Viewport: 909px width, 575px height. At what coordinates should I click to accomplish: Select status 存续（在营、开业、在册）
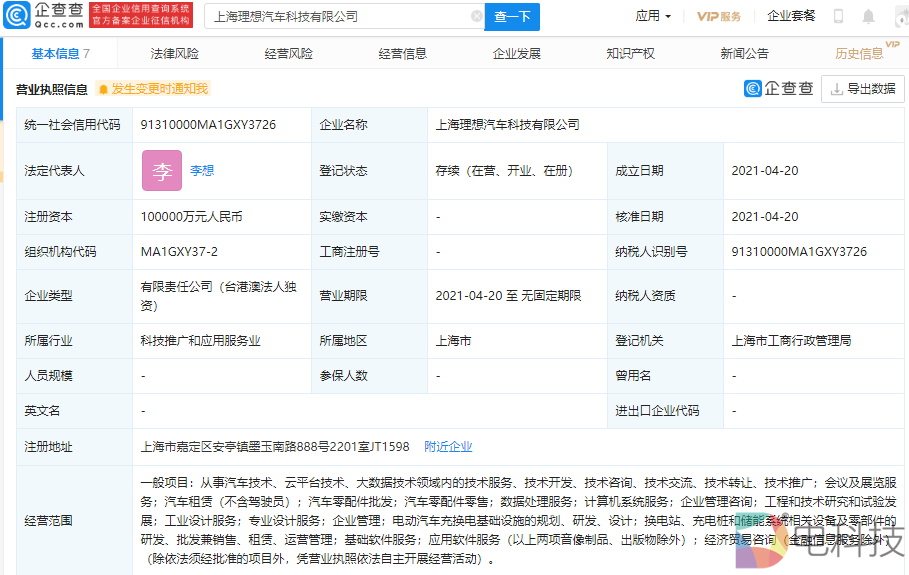pos(504,170)
